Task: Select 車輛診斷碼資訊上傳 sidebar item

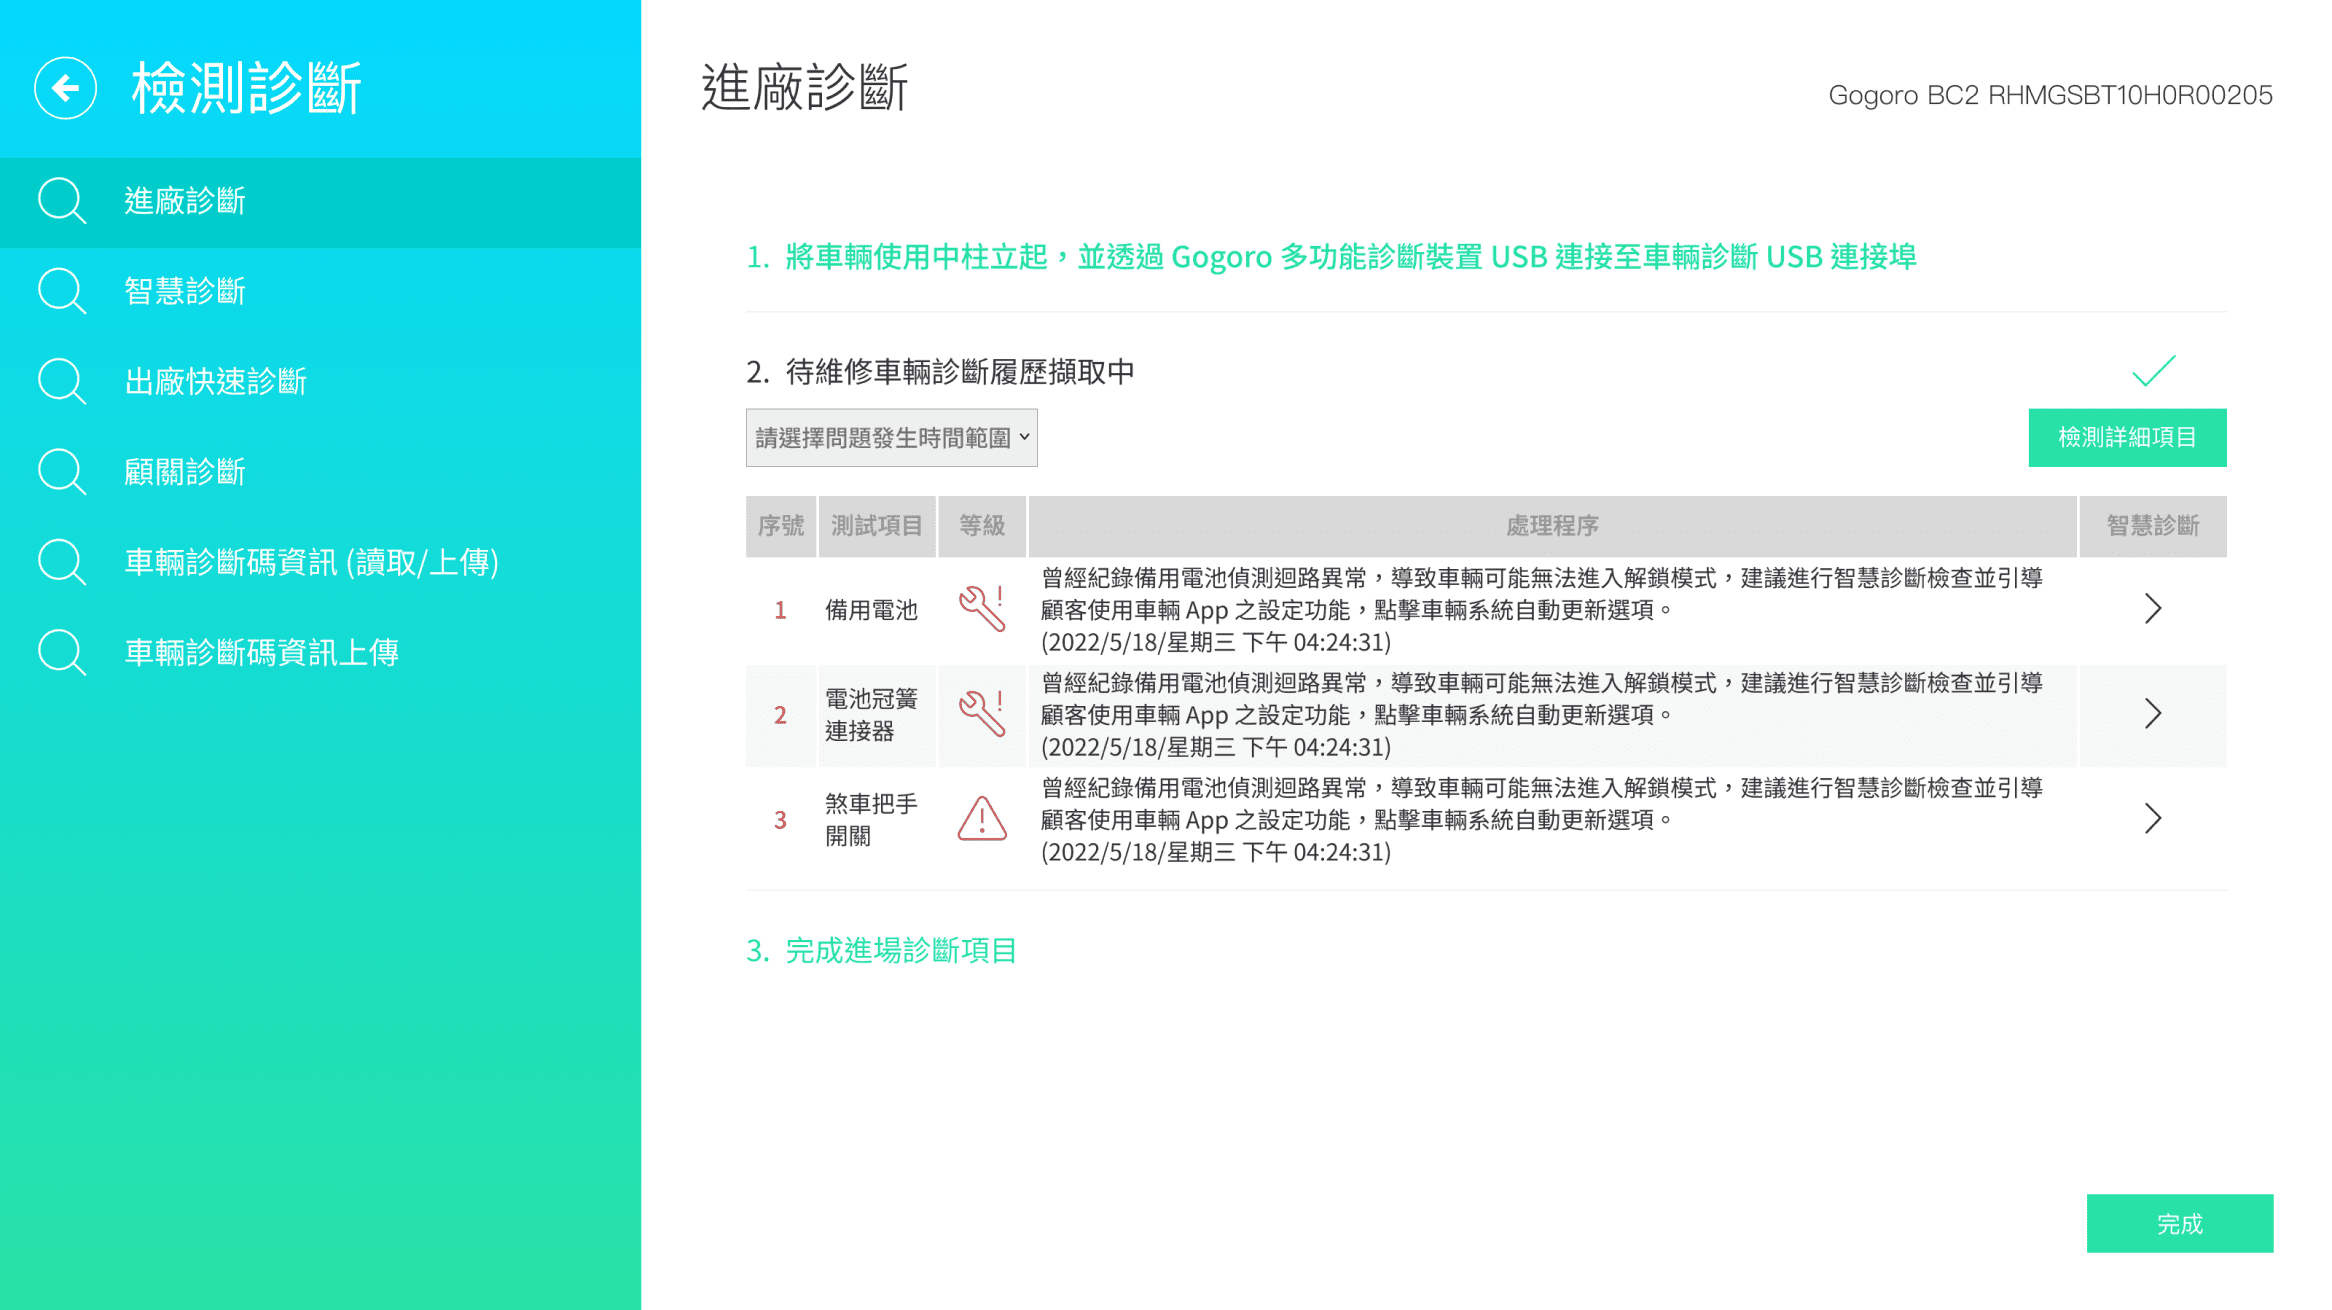Action: pyautogui.click(x=261, y=652)
